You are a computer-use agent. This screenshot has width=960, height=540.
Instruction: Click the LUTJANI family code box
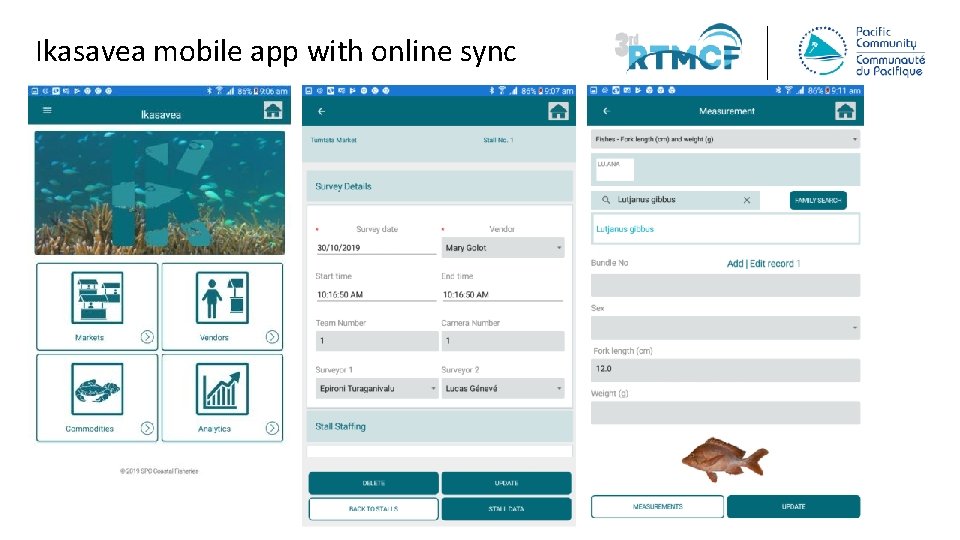pyautogui.click(x=615, y=170)
